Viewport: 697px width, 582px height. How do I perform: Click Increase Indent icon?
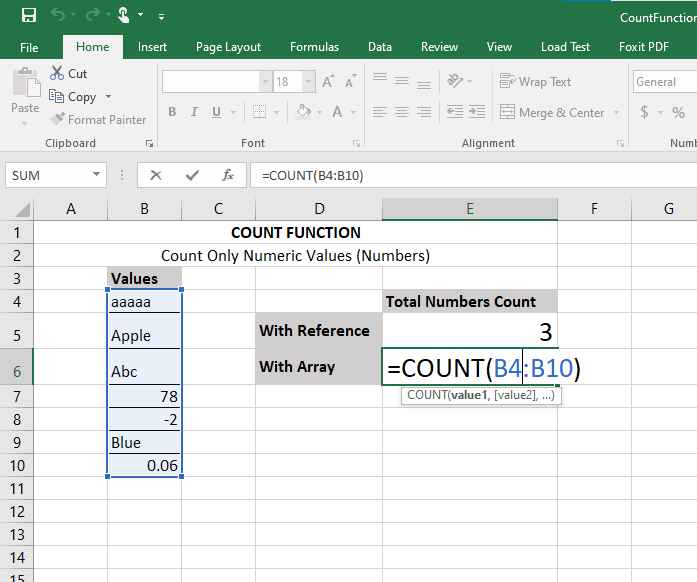(x=477, y=112)
